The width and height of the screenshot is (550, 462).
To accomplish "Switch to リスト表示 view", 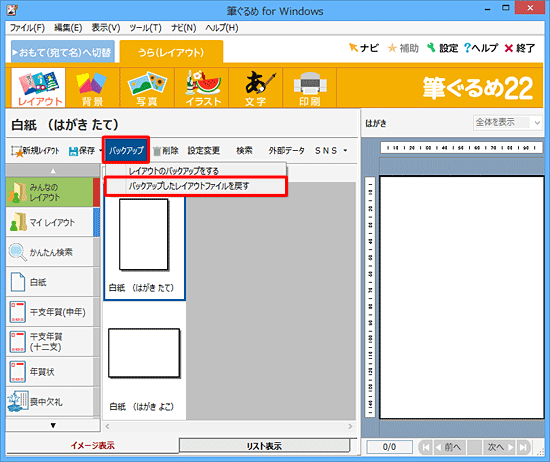I will [x=264, y=446].
